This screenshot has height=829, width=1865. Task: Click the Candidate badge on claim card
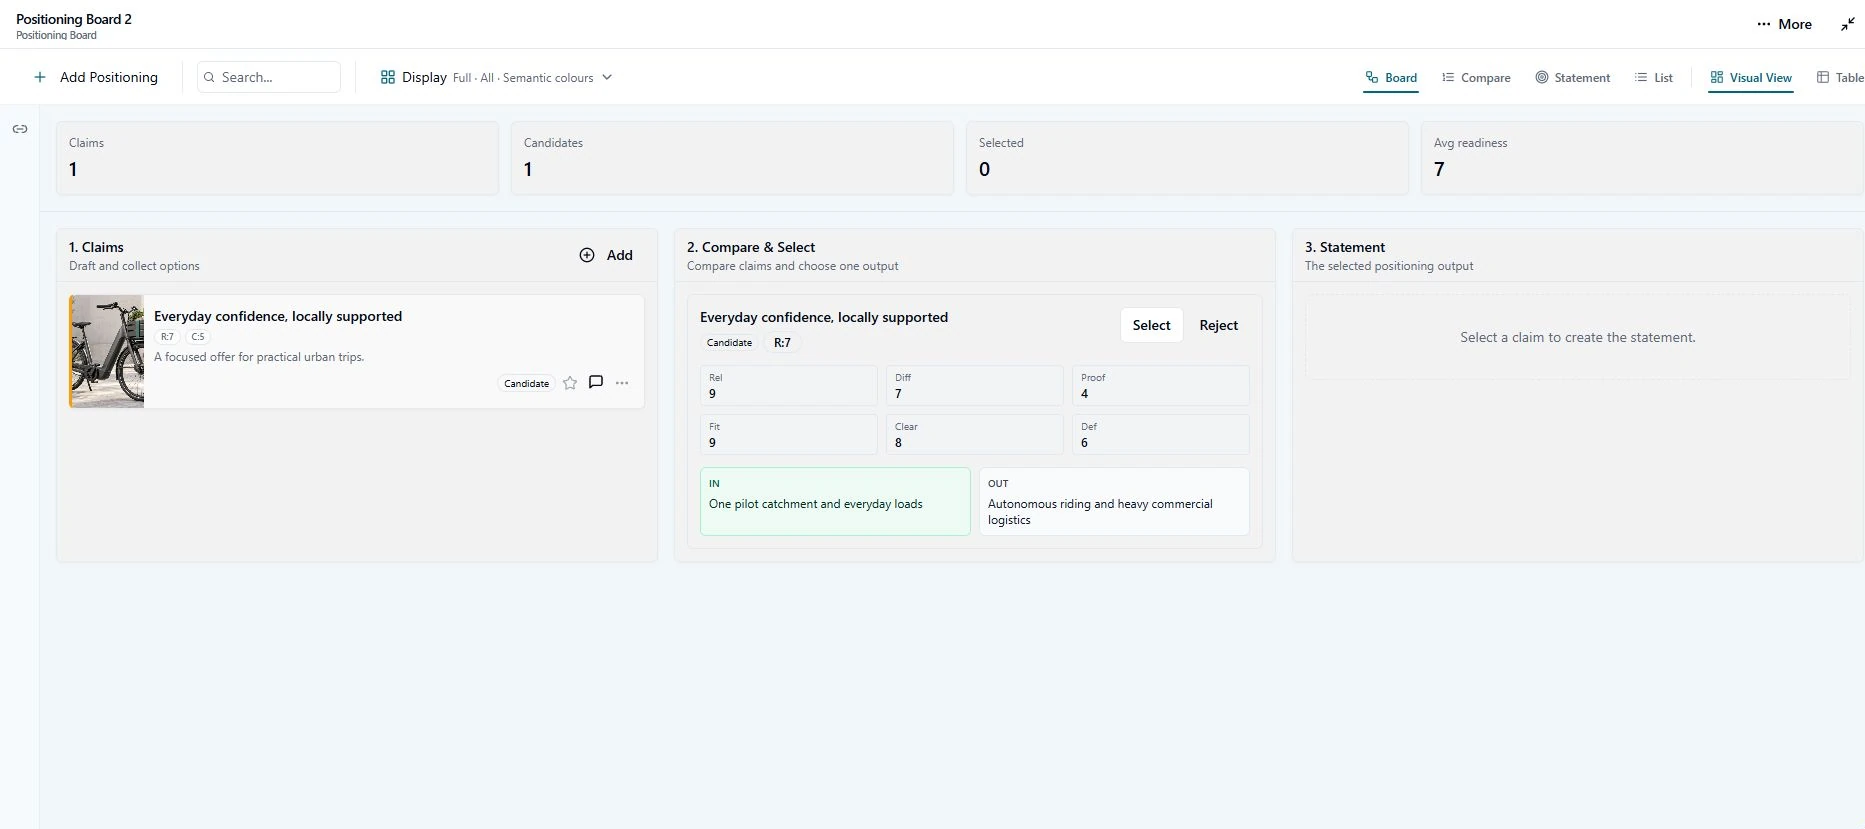[526, 383]
